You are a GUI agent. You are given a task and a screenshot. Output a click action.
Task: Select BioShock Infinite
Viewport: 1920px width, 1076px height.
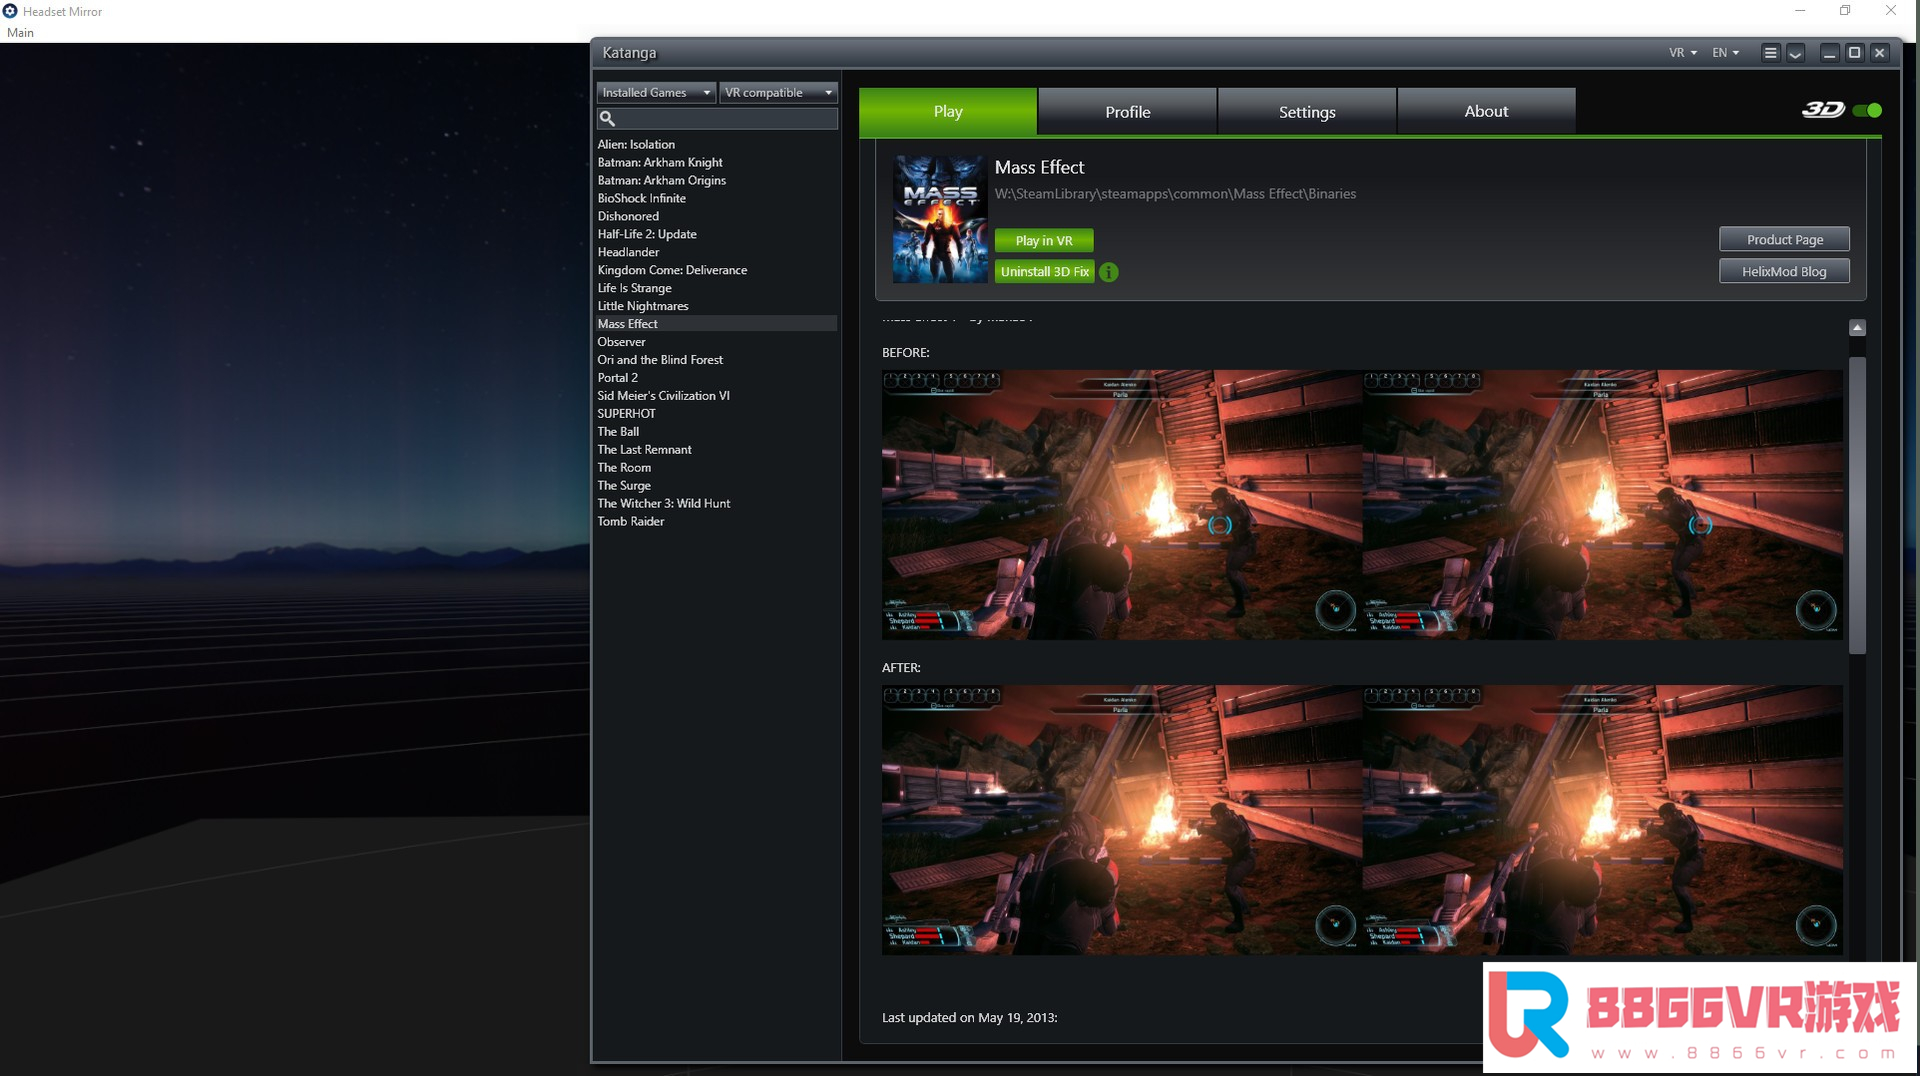pyautogui.click(x=716, y=198)
